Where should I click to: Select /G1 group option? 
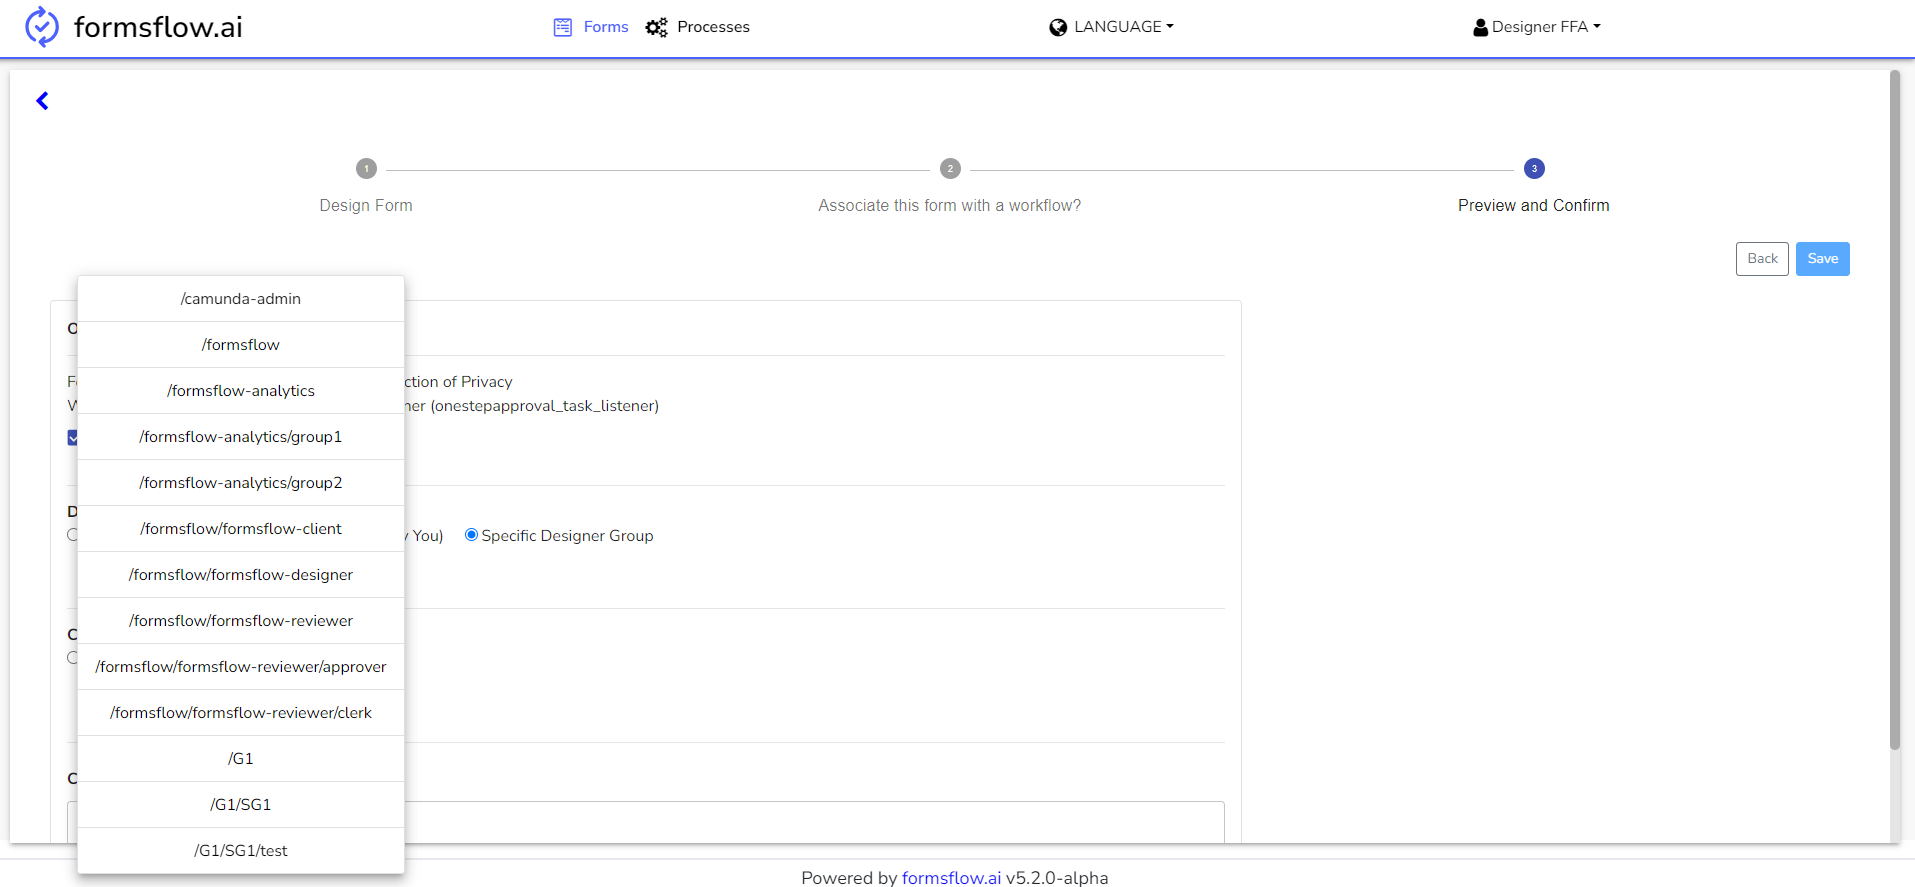click(241, 759)
